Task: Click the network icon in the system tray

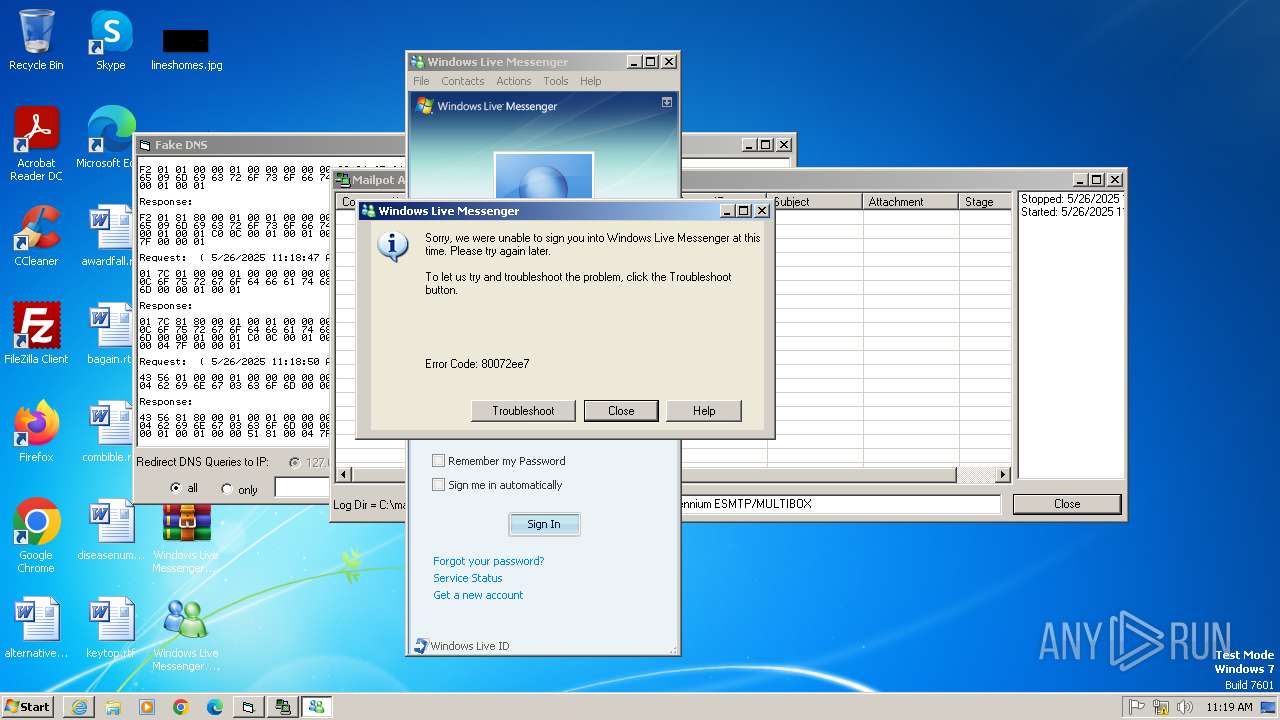Action: (x=1161, y=707)
